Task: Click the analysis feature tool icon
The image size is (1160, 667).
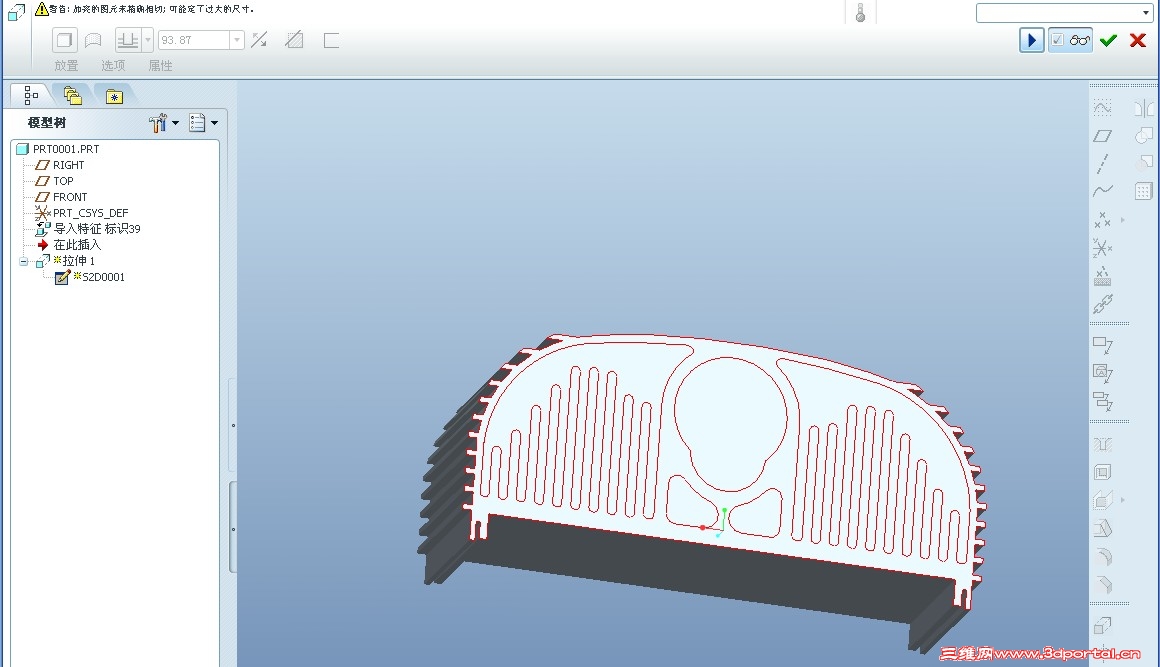Action: click(1102, 277)
